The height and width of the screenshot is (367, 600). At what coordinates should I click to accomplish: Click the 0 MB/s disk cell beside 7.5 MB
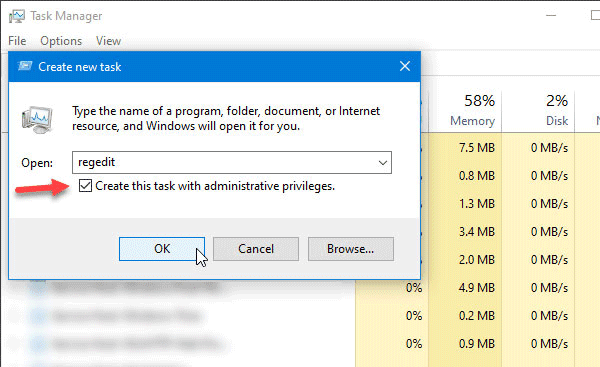point(538,147)
